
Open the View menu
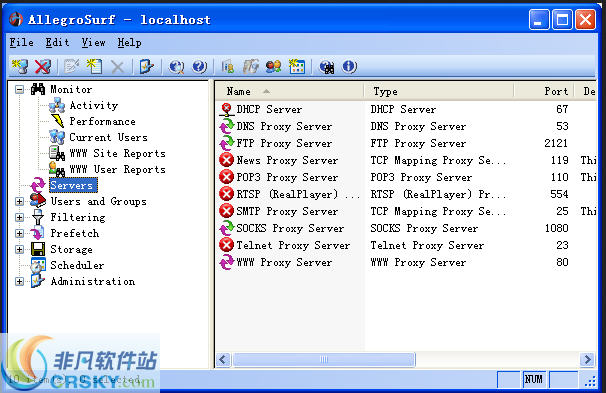[x=93, y=42]
